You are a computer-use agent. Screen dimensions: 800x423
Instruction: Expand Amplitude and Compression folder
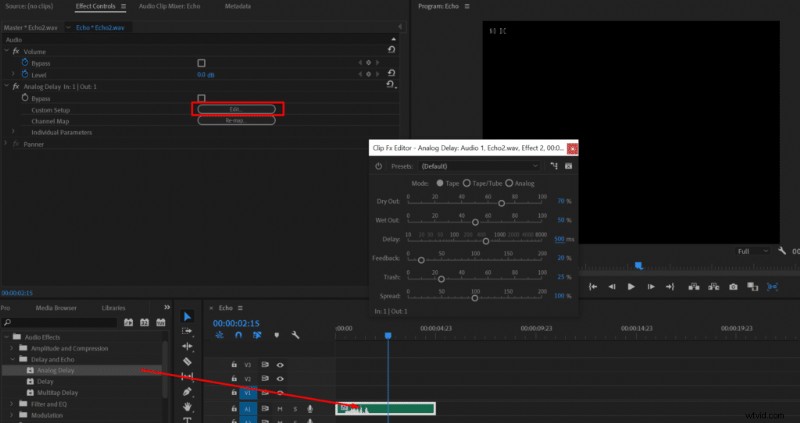[x=12, y=348]
